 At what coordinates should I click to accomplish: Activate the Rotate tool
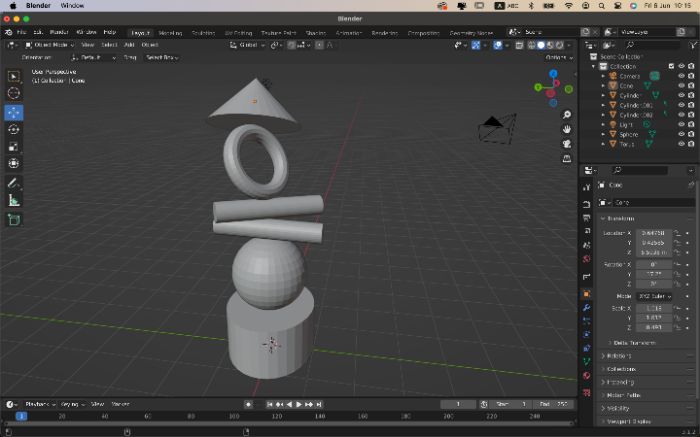14,129
